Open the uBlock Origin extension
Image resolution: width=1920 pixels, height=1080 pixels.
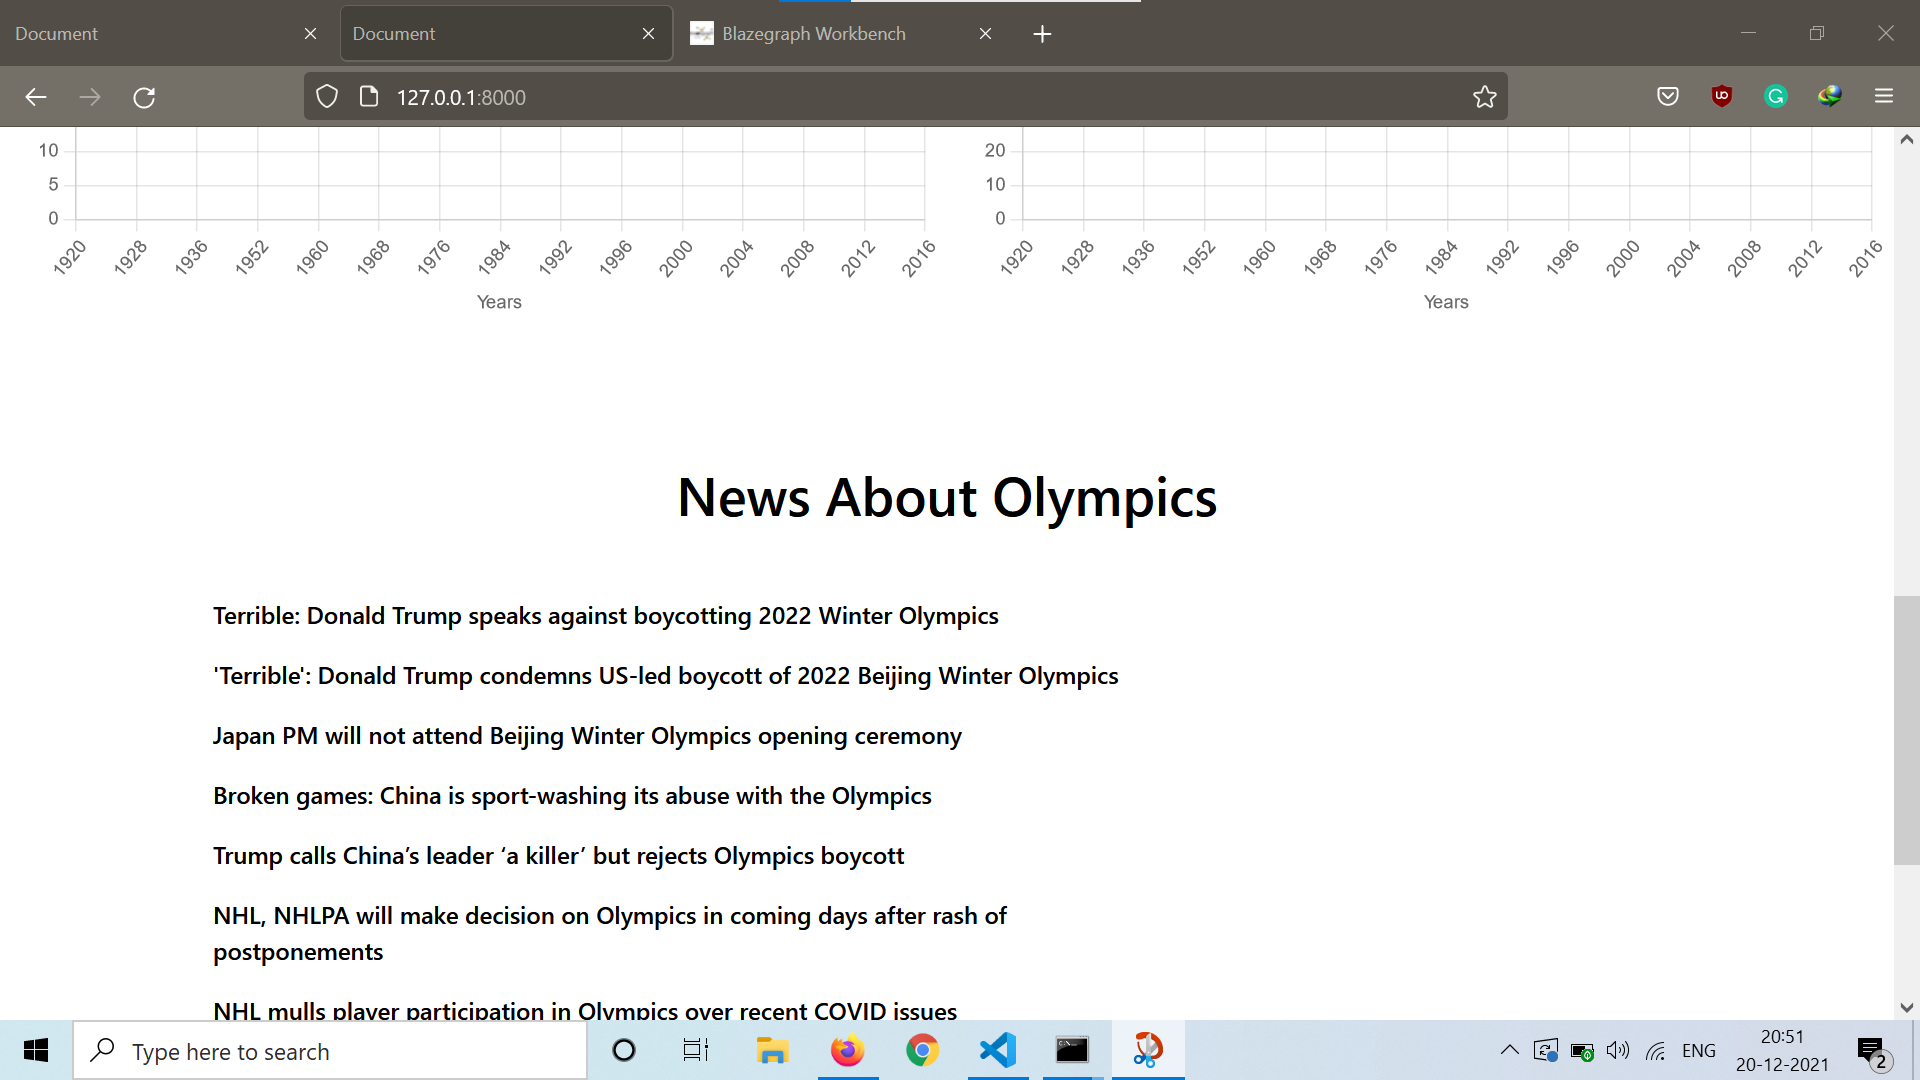tap(1722, 97)
